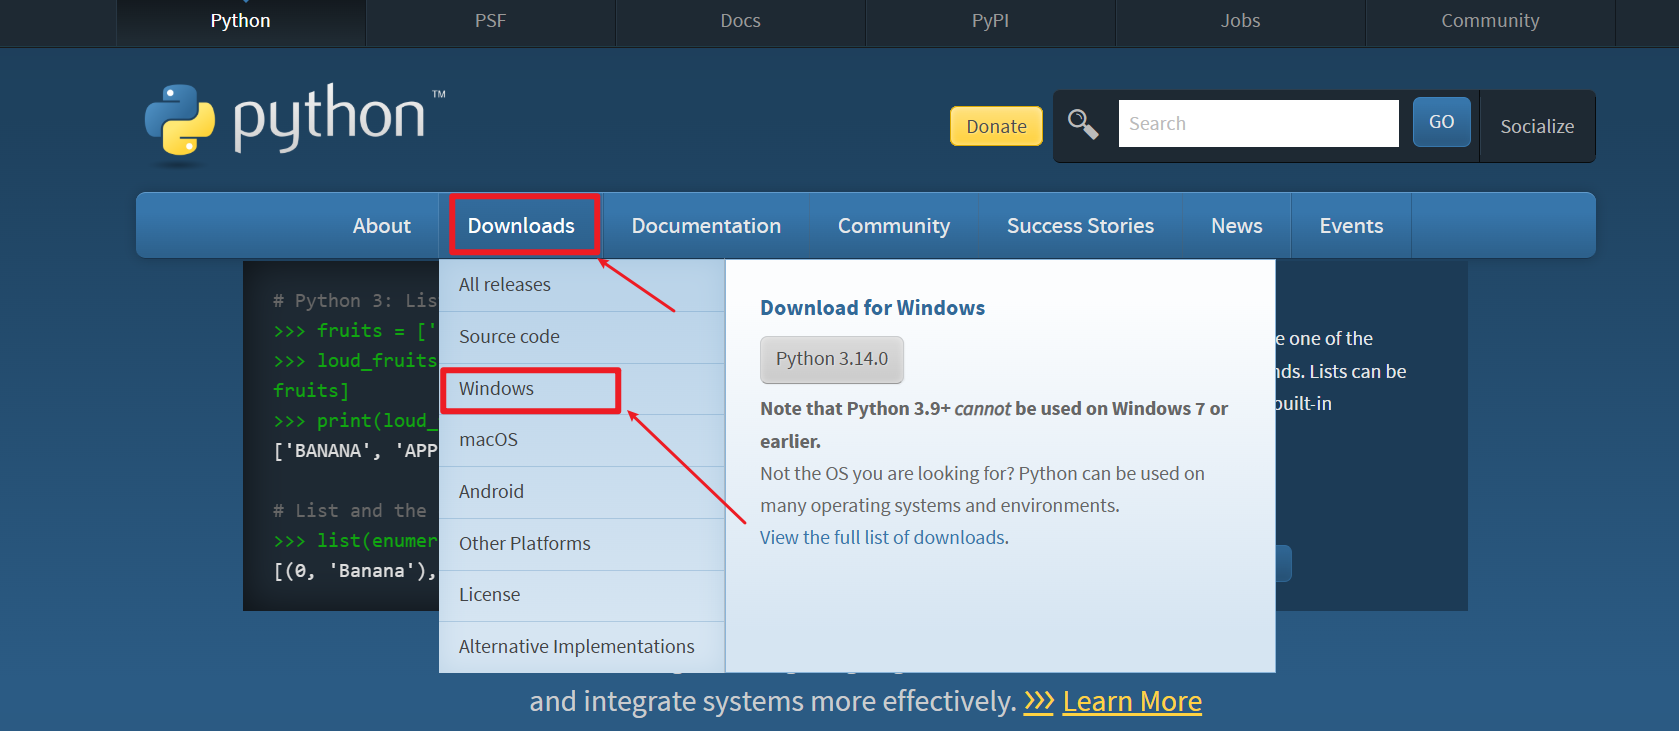Choose All releases from Downloads dropdown

pos(582,285)
